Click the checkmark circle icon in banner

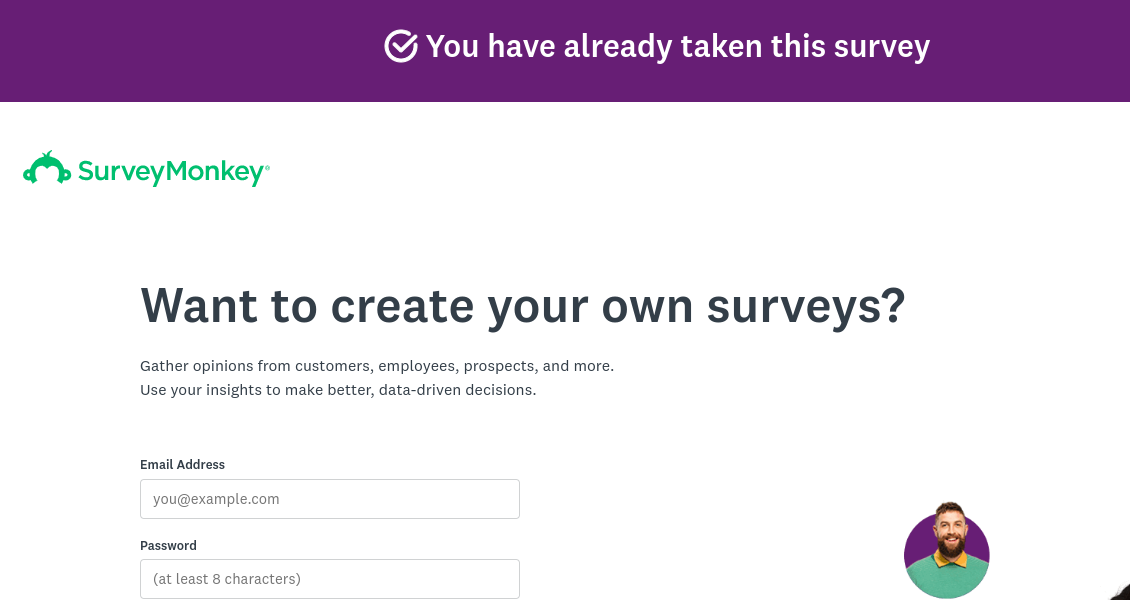point(401,46)
